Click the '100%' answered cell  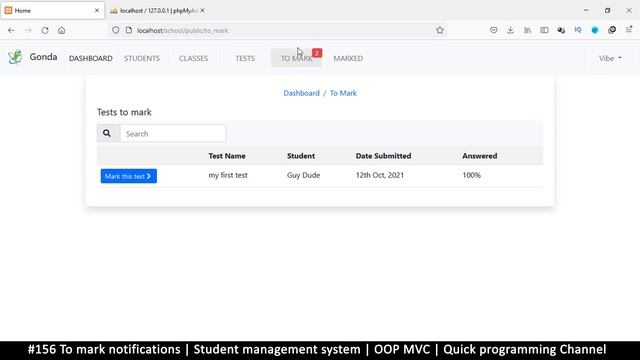pyautogui.click(x=471, y=175)
